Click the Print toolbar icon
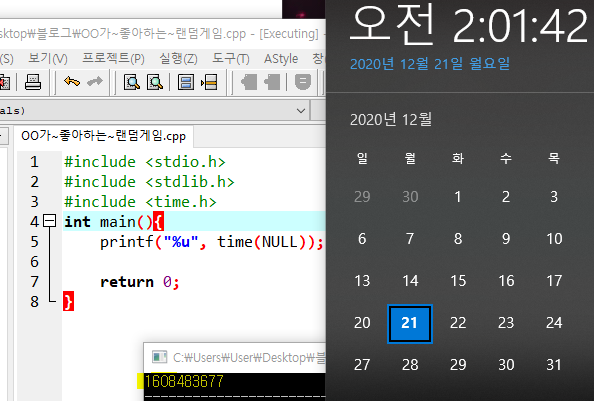This screenshot has width=594, height=401. (33, 82)
